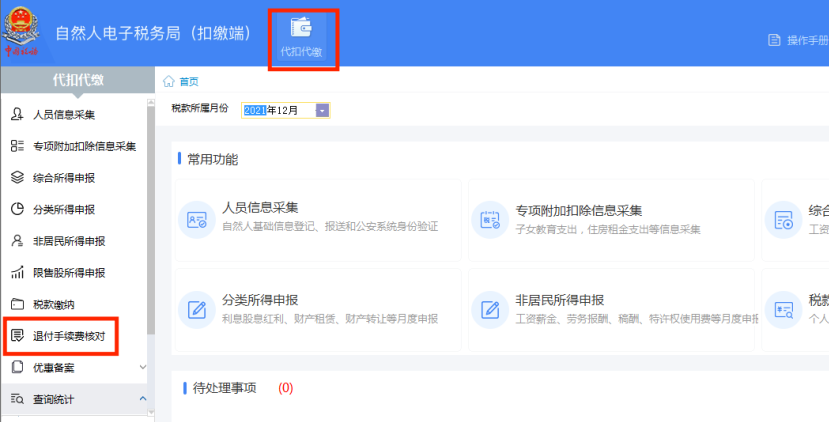Image resolution: width=829 pixels, height=422 pixels.
Task: Click the home icon beside 首页
Action: click(x=169, y=81)
